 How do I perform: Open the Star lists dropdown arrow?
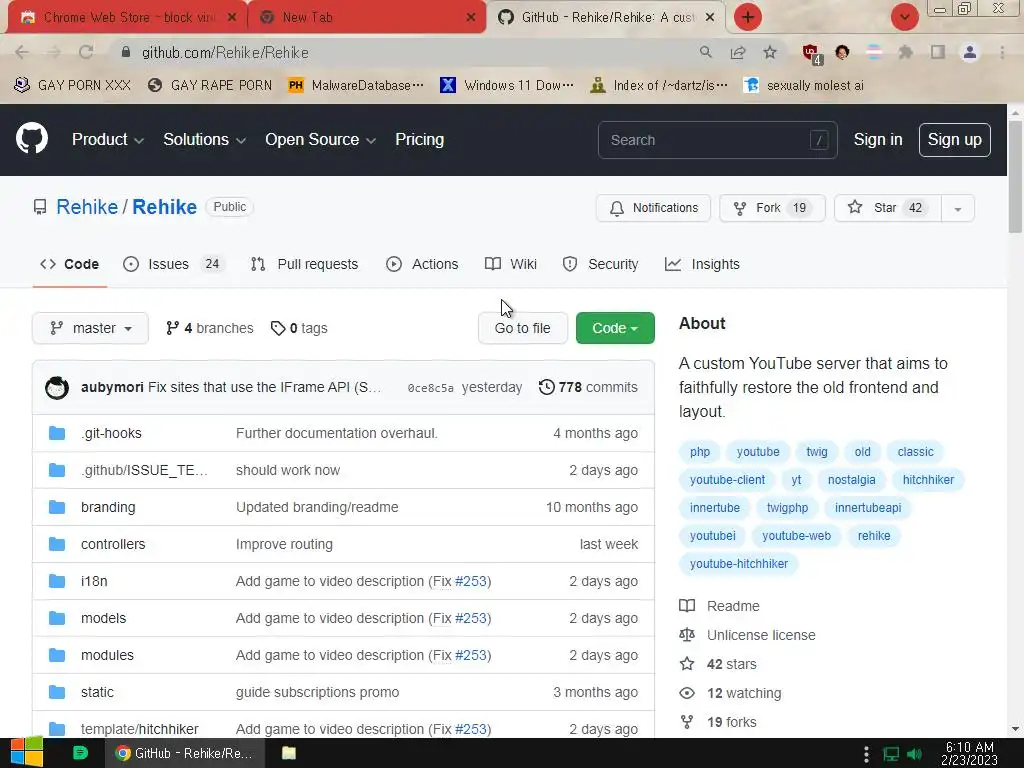pos(957,208)
